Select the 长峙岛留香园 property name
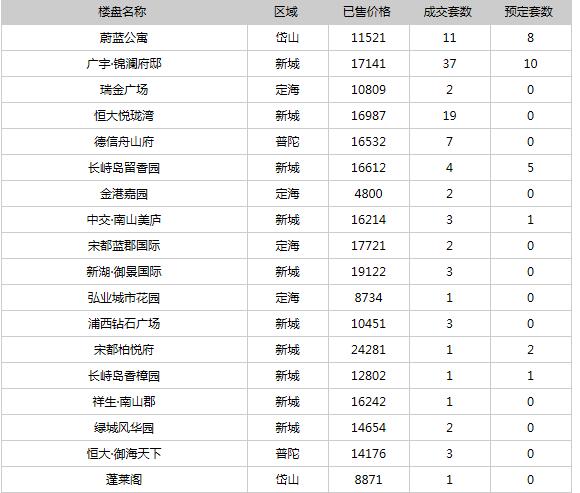Screen dimensions: 580x493 [124, 168]
